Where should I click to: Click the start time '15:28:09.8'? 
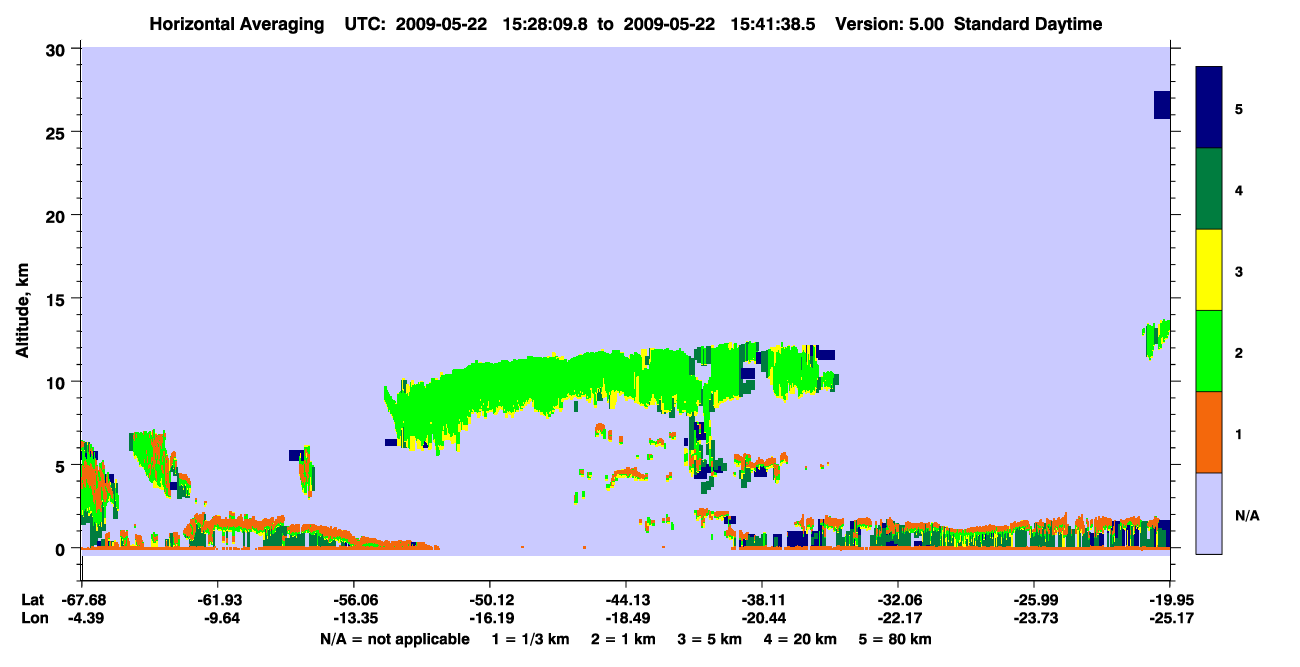pos(547,25)
